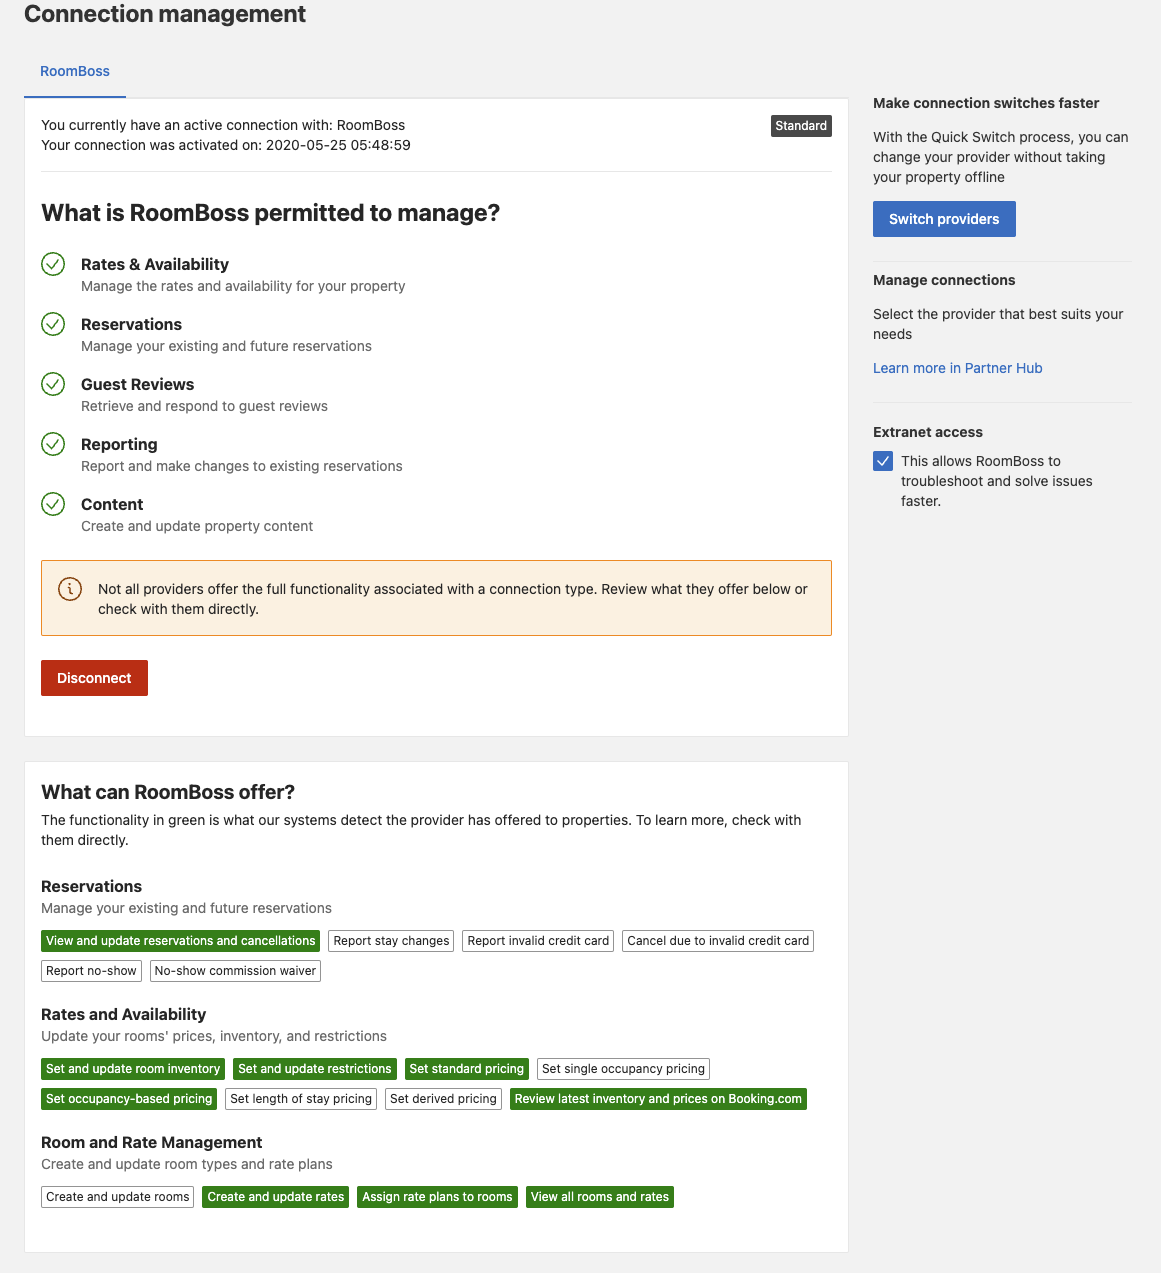
Task: Click the info icon in the warning banner
Action: [69, 590]
